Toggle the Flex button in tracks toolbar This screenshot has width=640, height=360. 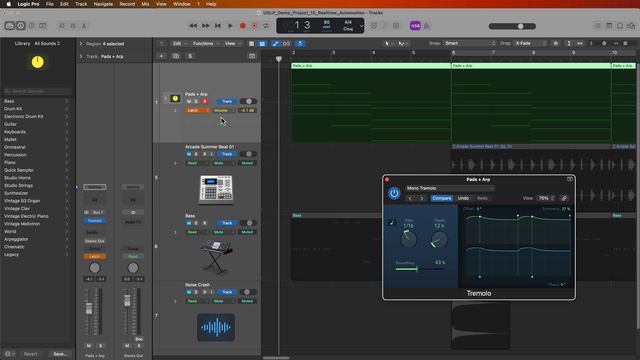(287, 44)
